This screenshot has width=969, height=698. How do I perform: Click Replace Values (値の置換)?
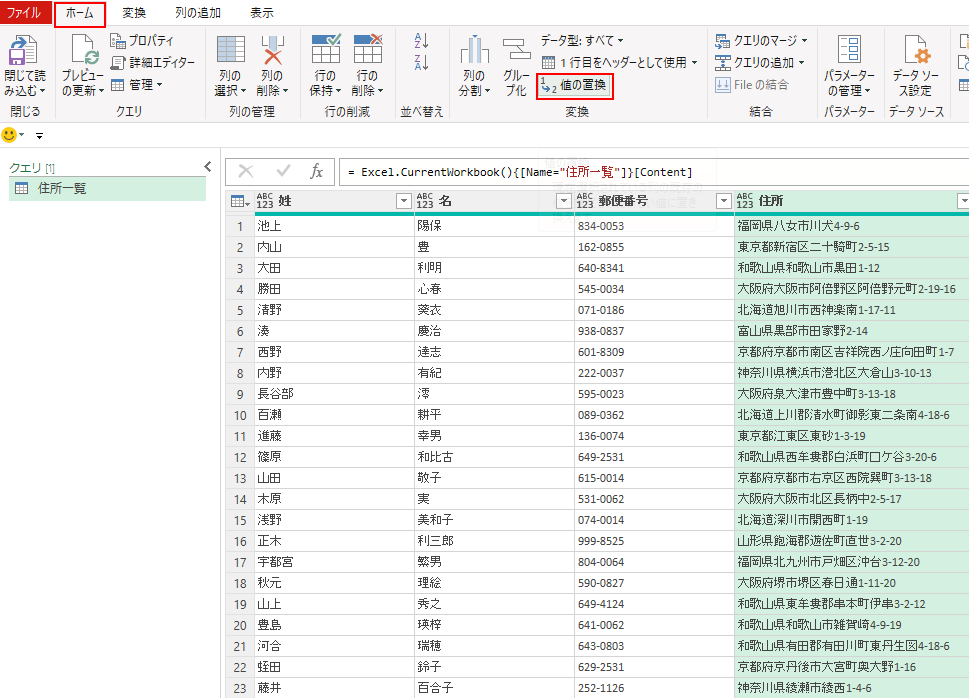click(x=574, y=85)
